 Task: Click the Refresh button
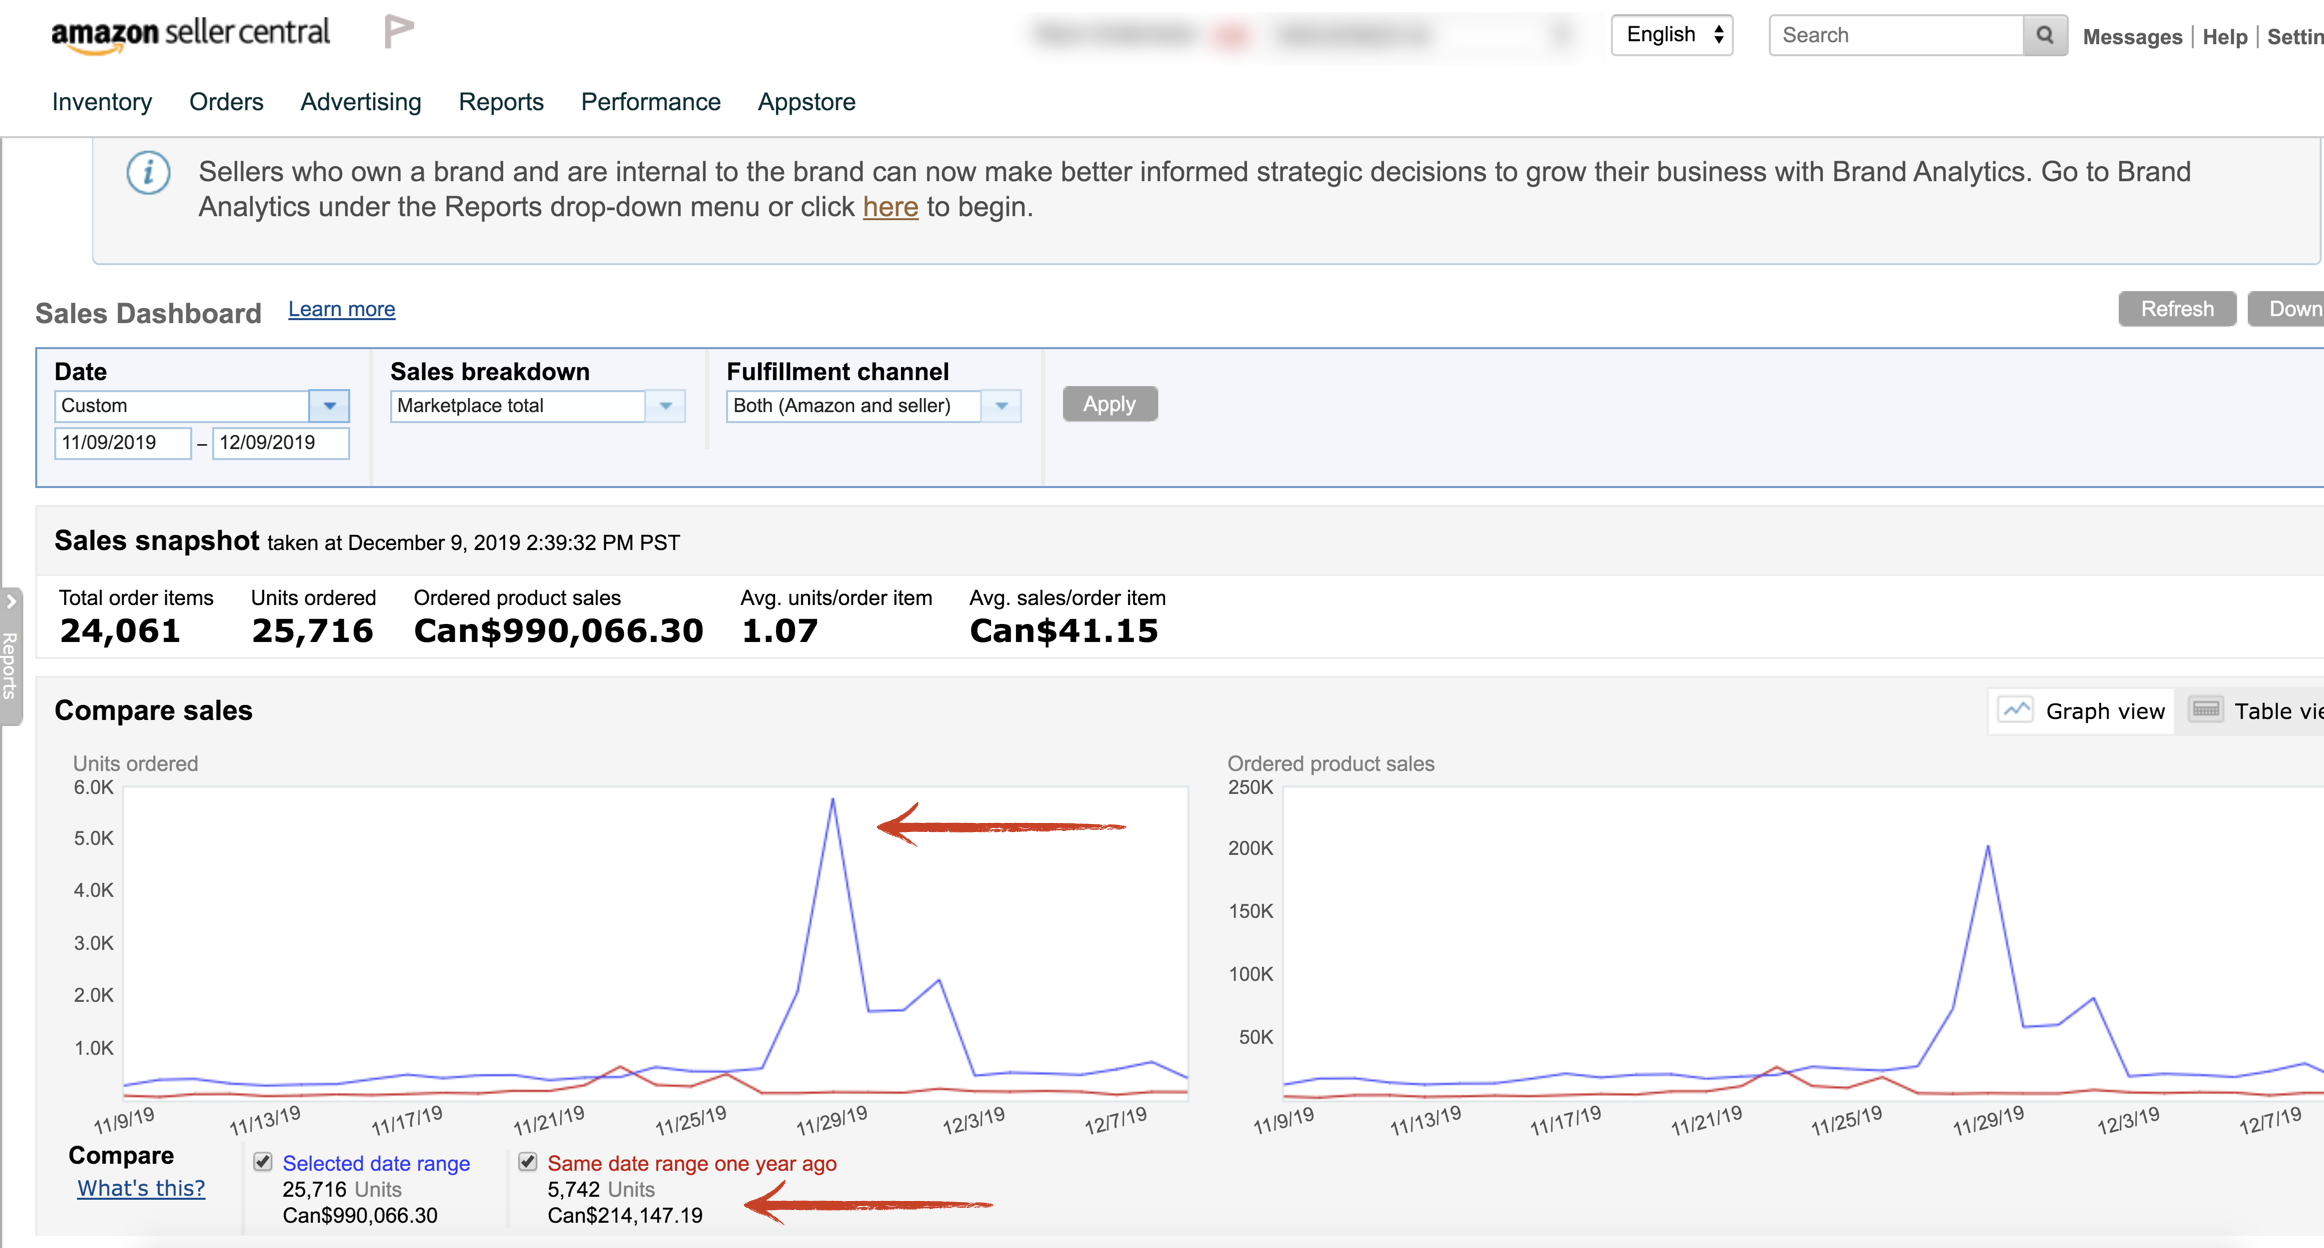[x=2177, y=309]
